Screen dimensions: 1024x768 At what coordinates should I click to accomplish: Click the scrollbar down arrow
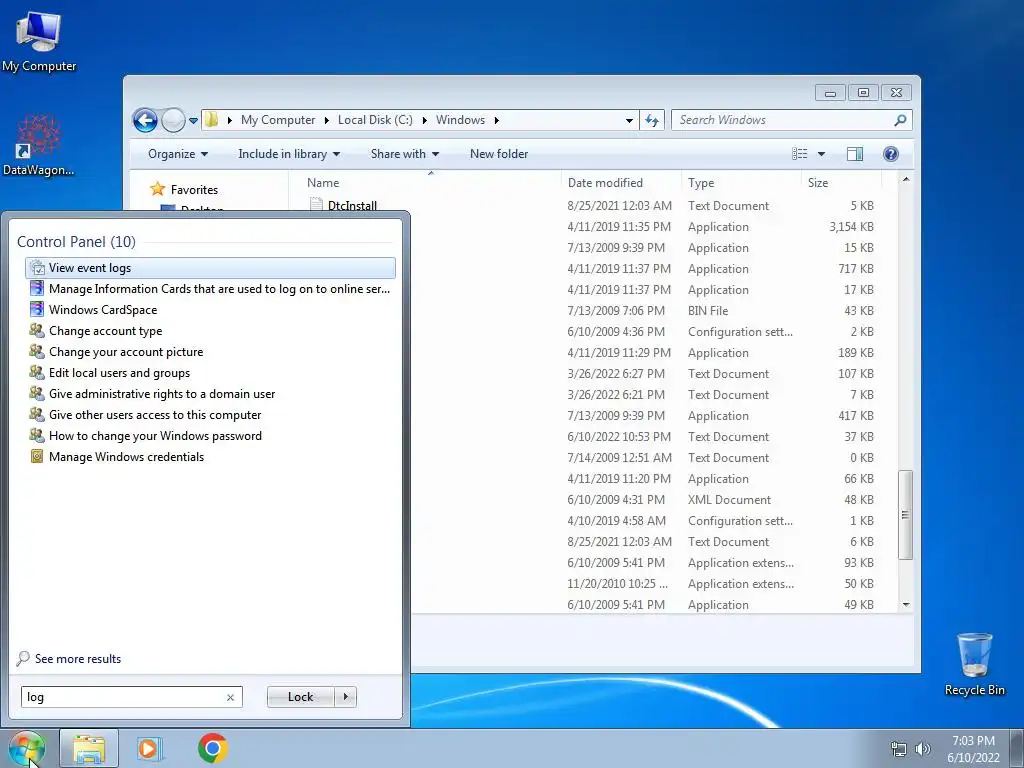pos(906,605)
